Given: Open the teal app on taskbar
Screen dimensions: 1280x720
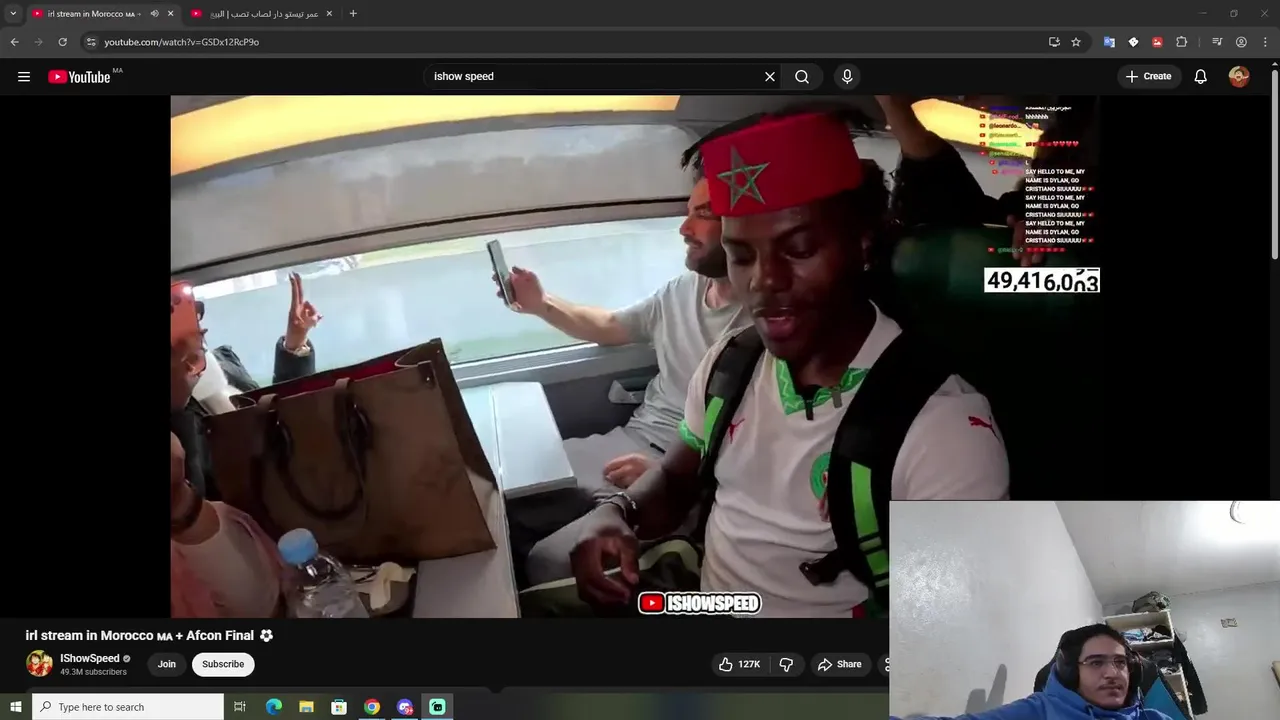Looking at the screenshot, I should pyautogui.click(x=437, y=707).
